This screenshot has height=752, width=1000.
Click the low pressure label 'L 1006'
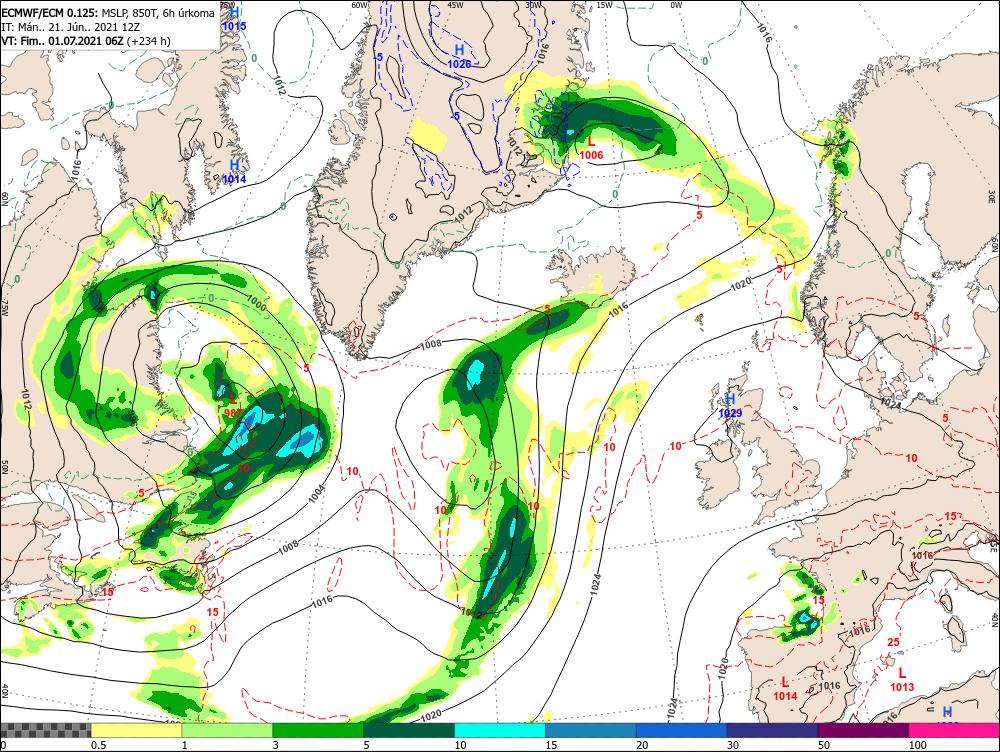(591, 147)
